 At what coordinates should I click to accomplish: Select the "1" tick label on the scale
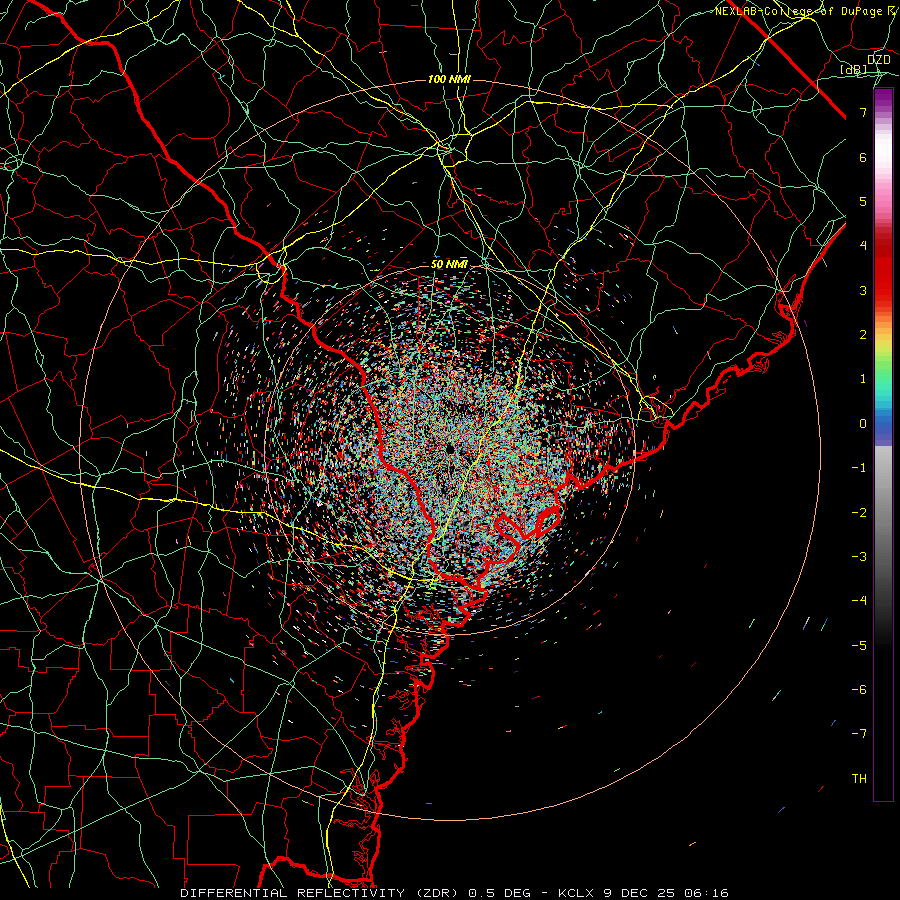[x=863, y=379]
